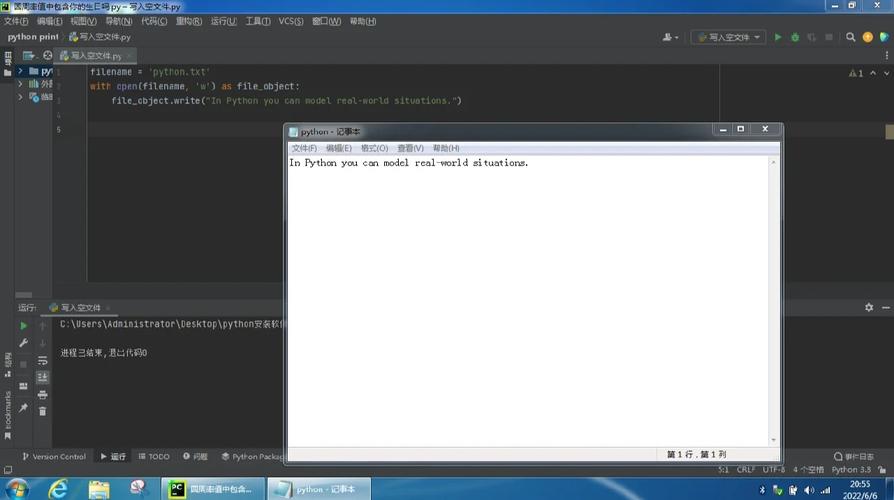Expand the scratches and consoles tree node
Image resolution: width=894 pixels, height=500 pixels.
pos(20,97)
